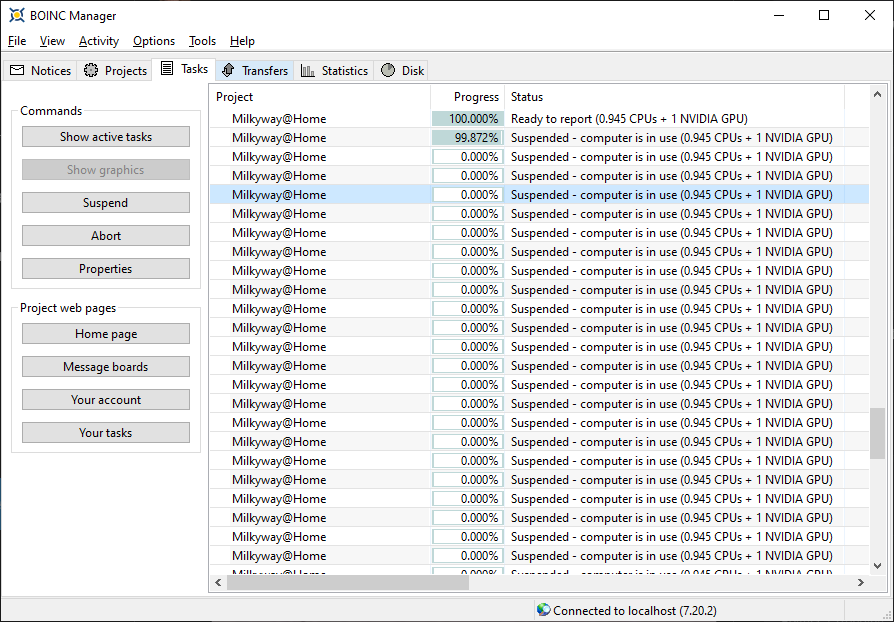Sort by the Status column header
894x622 pixels.
(674, 97)
